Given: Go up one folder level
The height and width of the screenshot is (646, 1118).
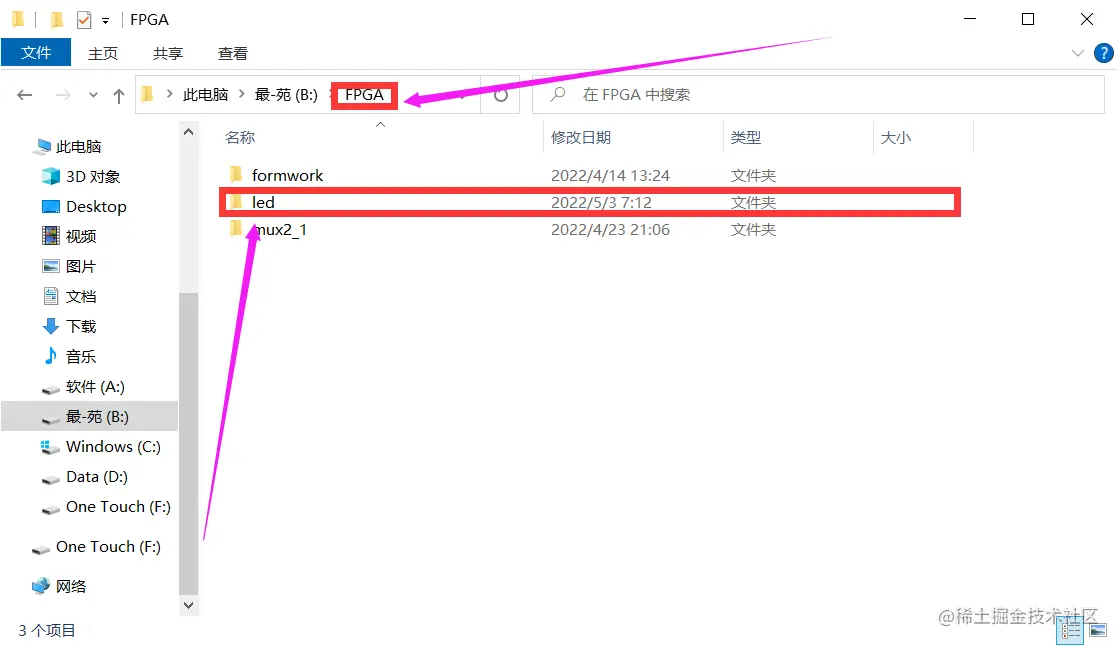Looking at the screenshot, I should [x=119, y=96].
